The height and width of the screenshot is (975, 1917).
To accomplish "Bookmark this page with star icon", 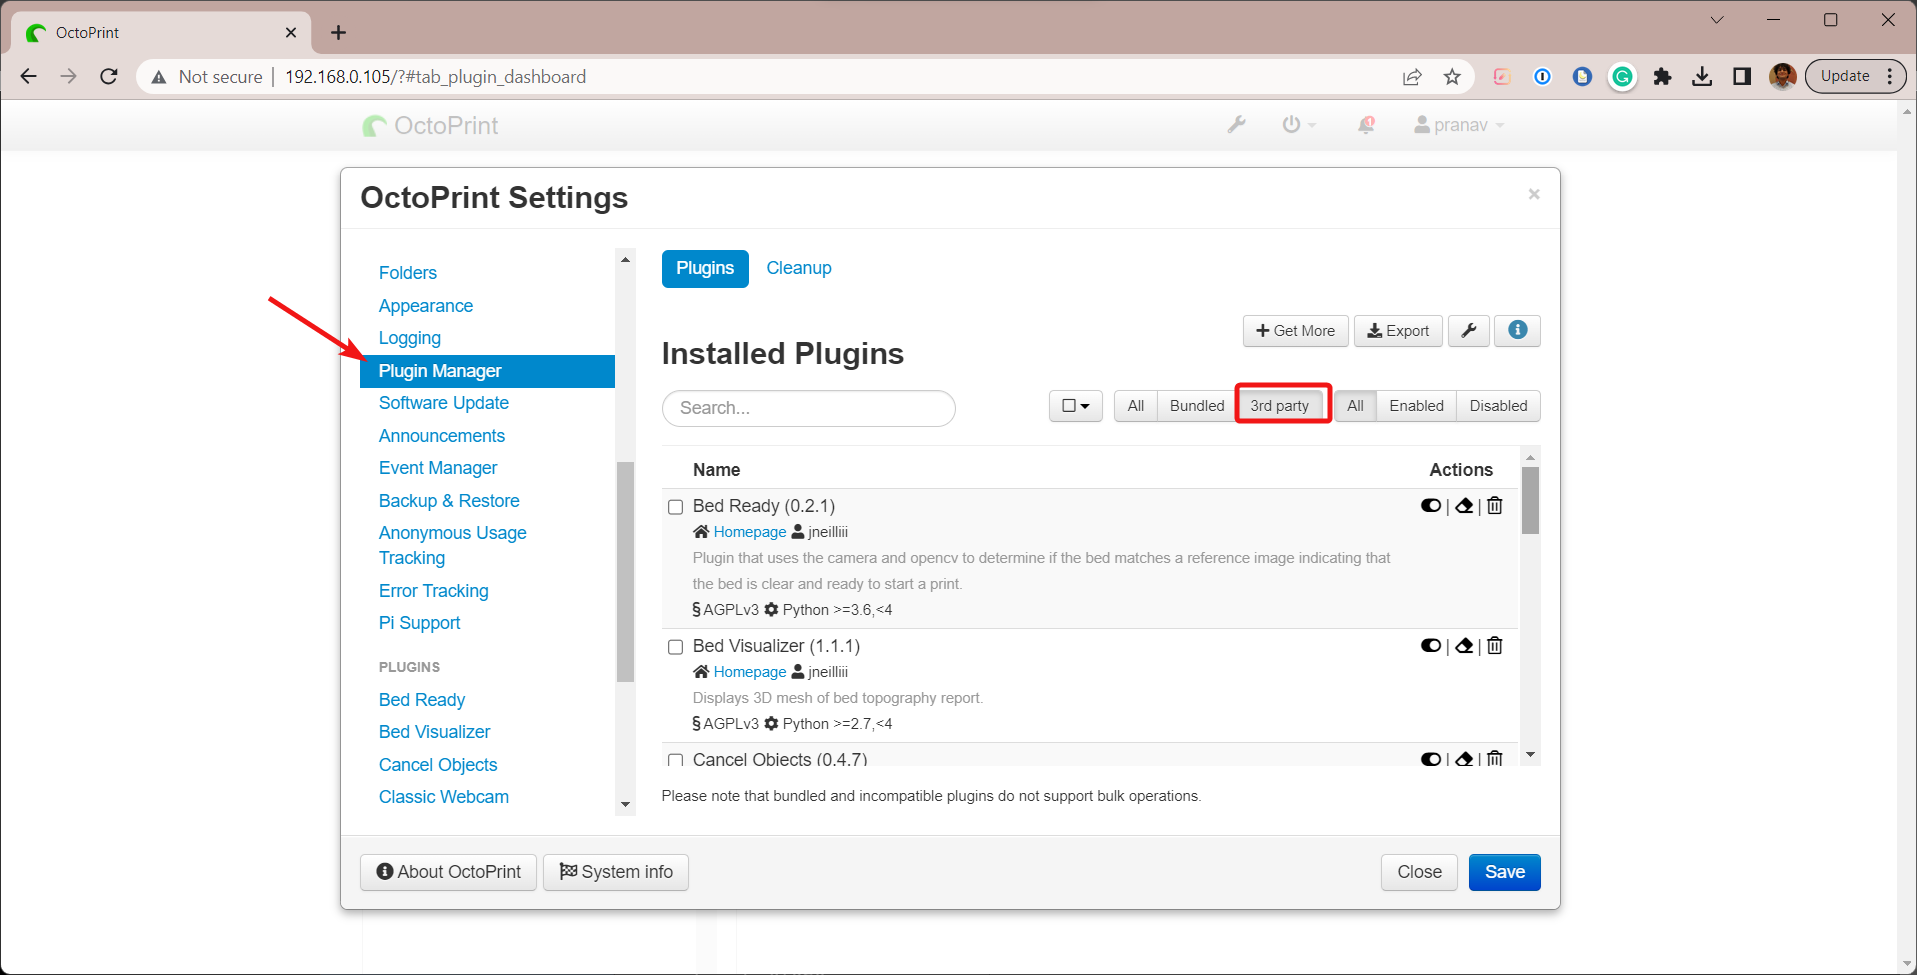I will click(1452, 77).
